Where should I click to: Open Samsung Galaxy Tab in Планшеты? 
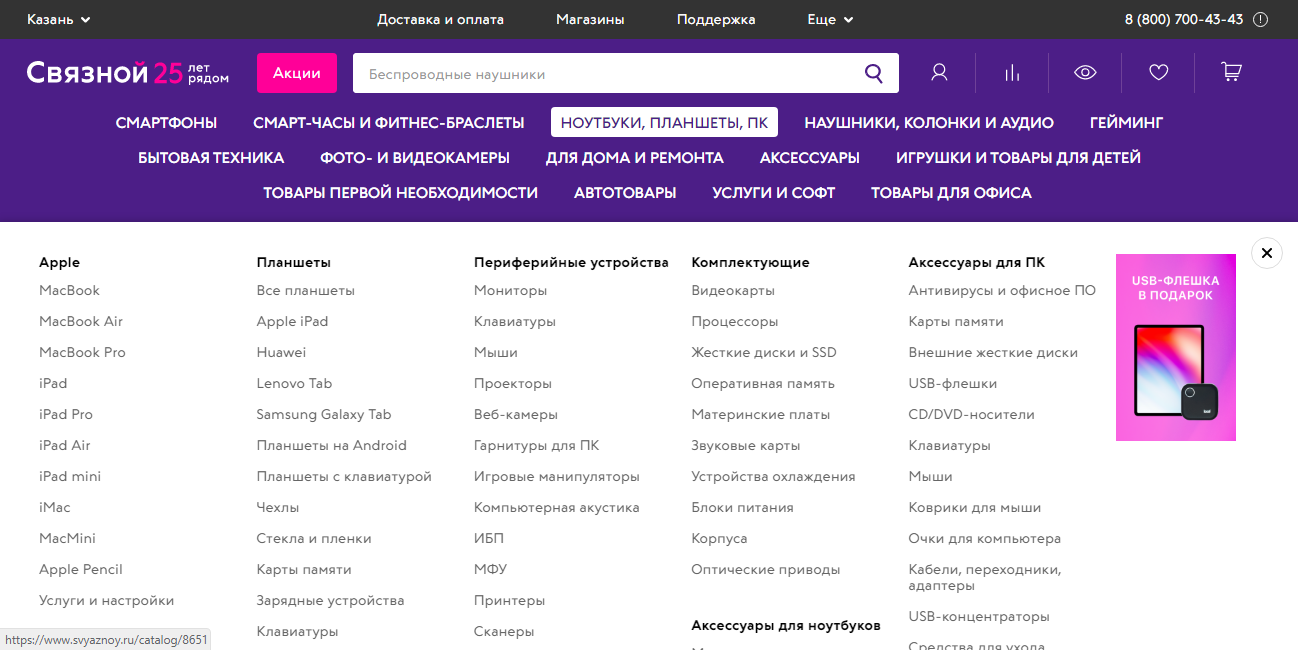[323, 413]
